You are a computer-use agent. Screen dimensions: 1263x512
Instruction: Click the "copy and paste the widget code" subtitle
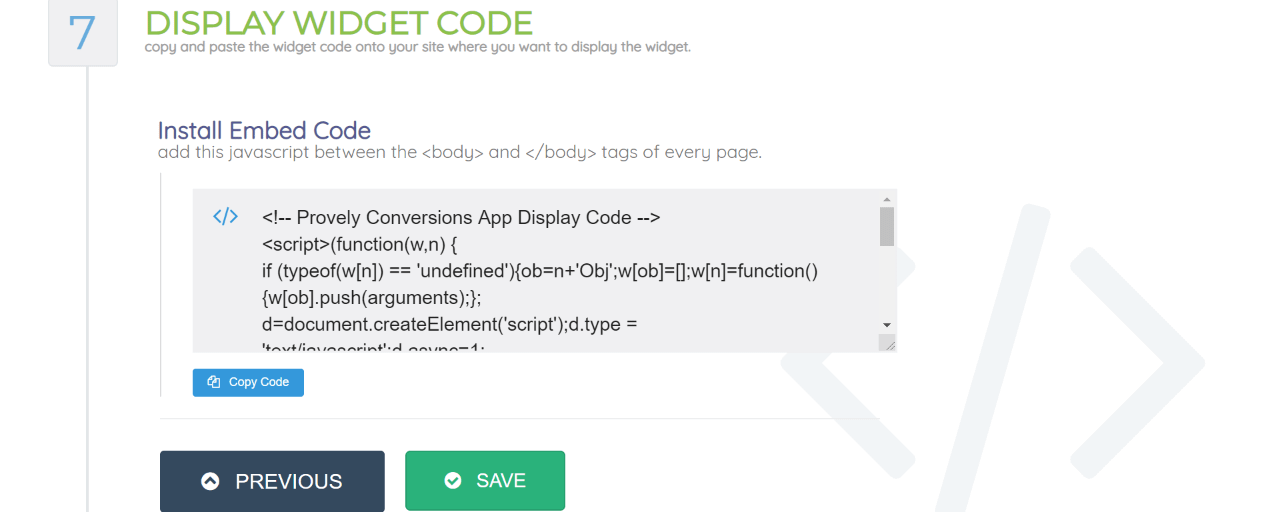coord(417,47)
